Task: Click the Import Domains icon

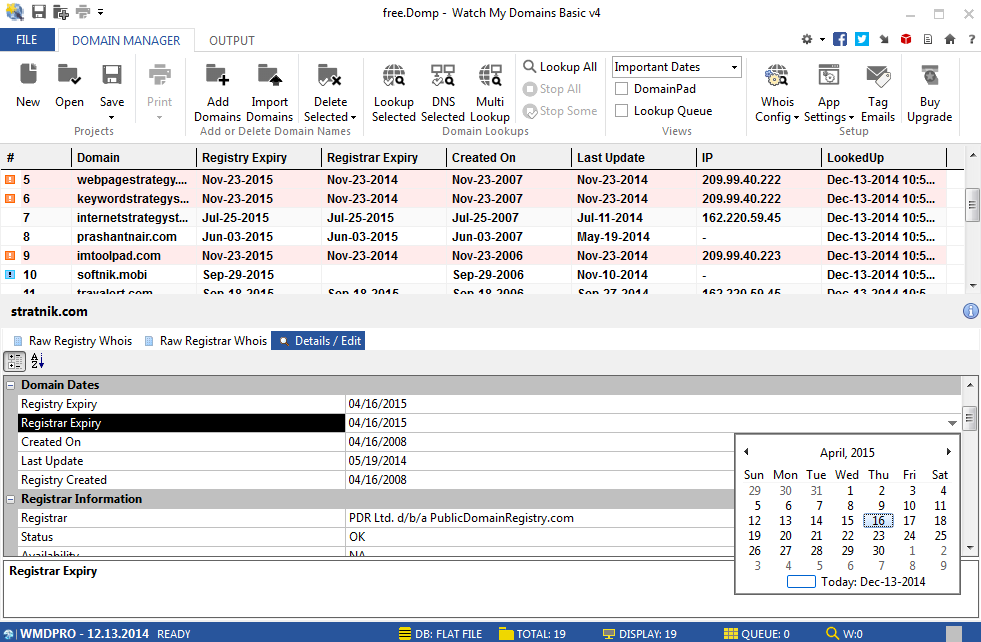Action: click(270, 74)
